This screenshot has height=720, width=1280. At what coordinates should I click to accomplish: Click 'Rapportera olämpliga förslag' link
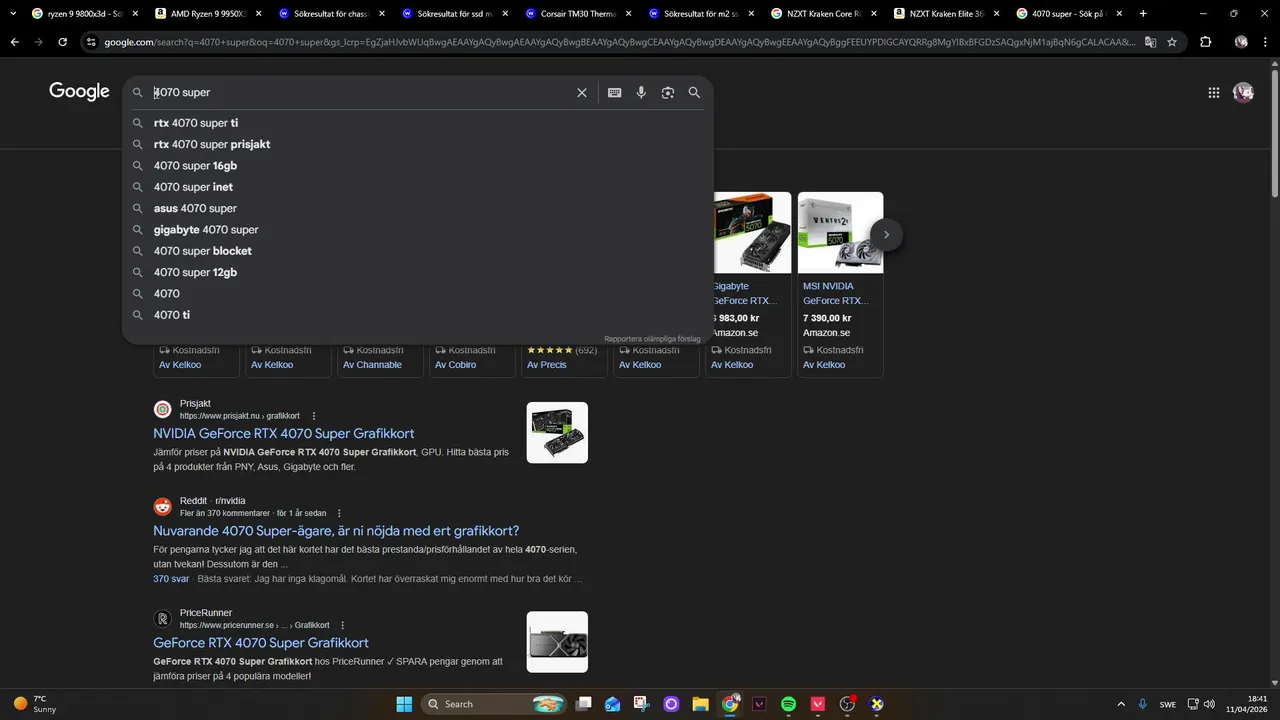pos(652,339)
